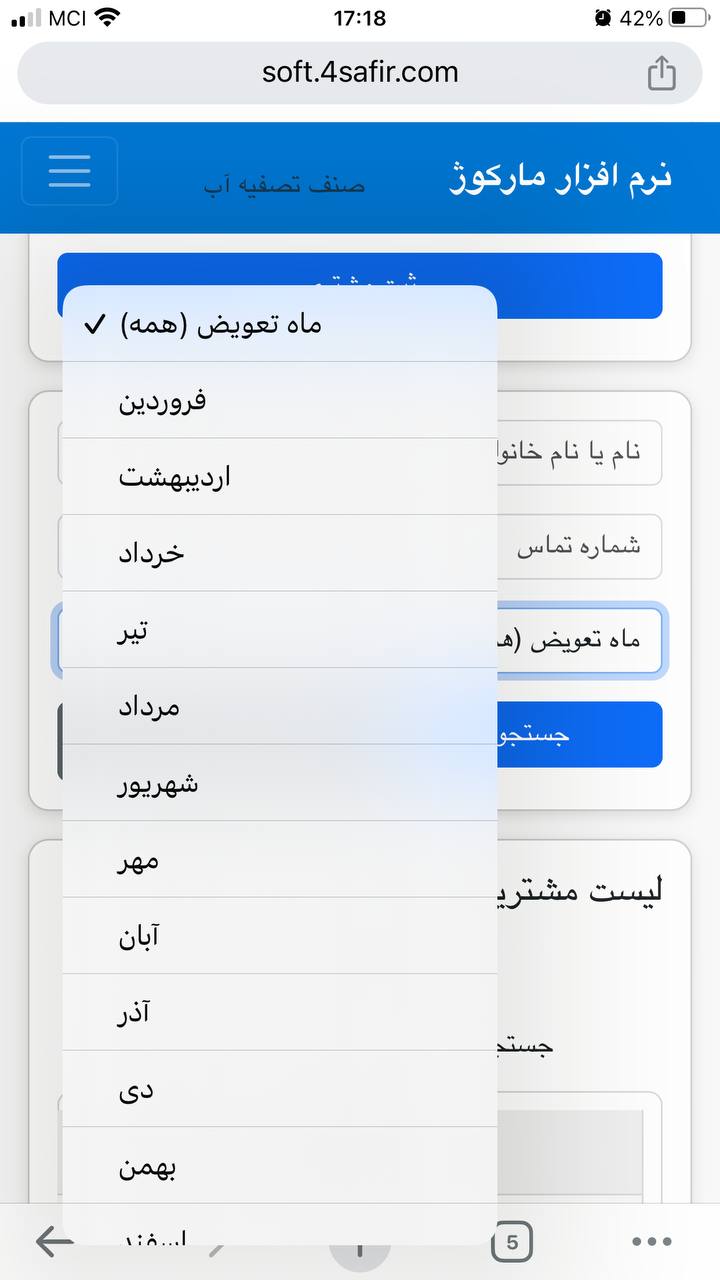Tap the شماره تماس input field
The height and width of the screenshot is (1280, 720).
pos(580,547)
